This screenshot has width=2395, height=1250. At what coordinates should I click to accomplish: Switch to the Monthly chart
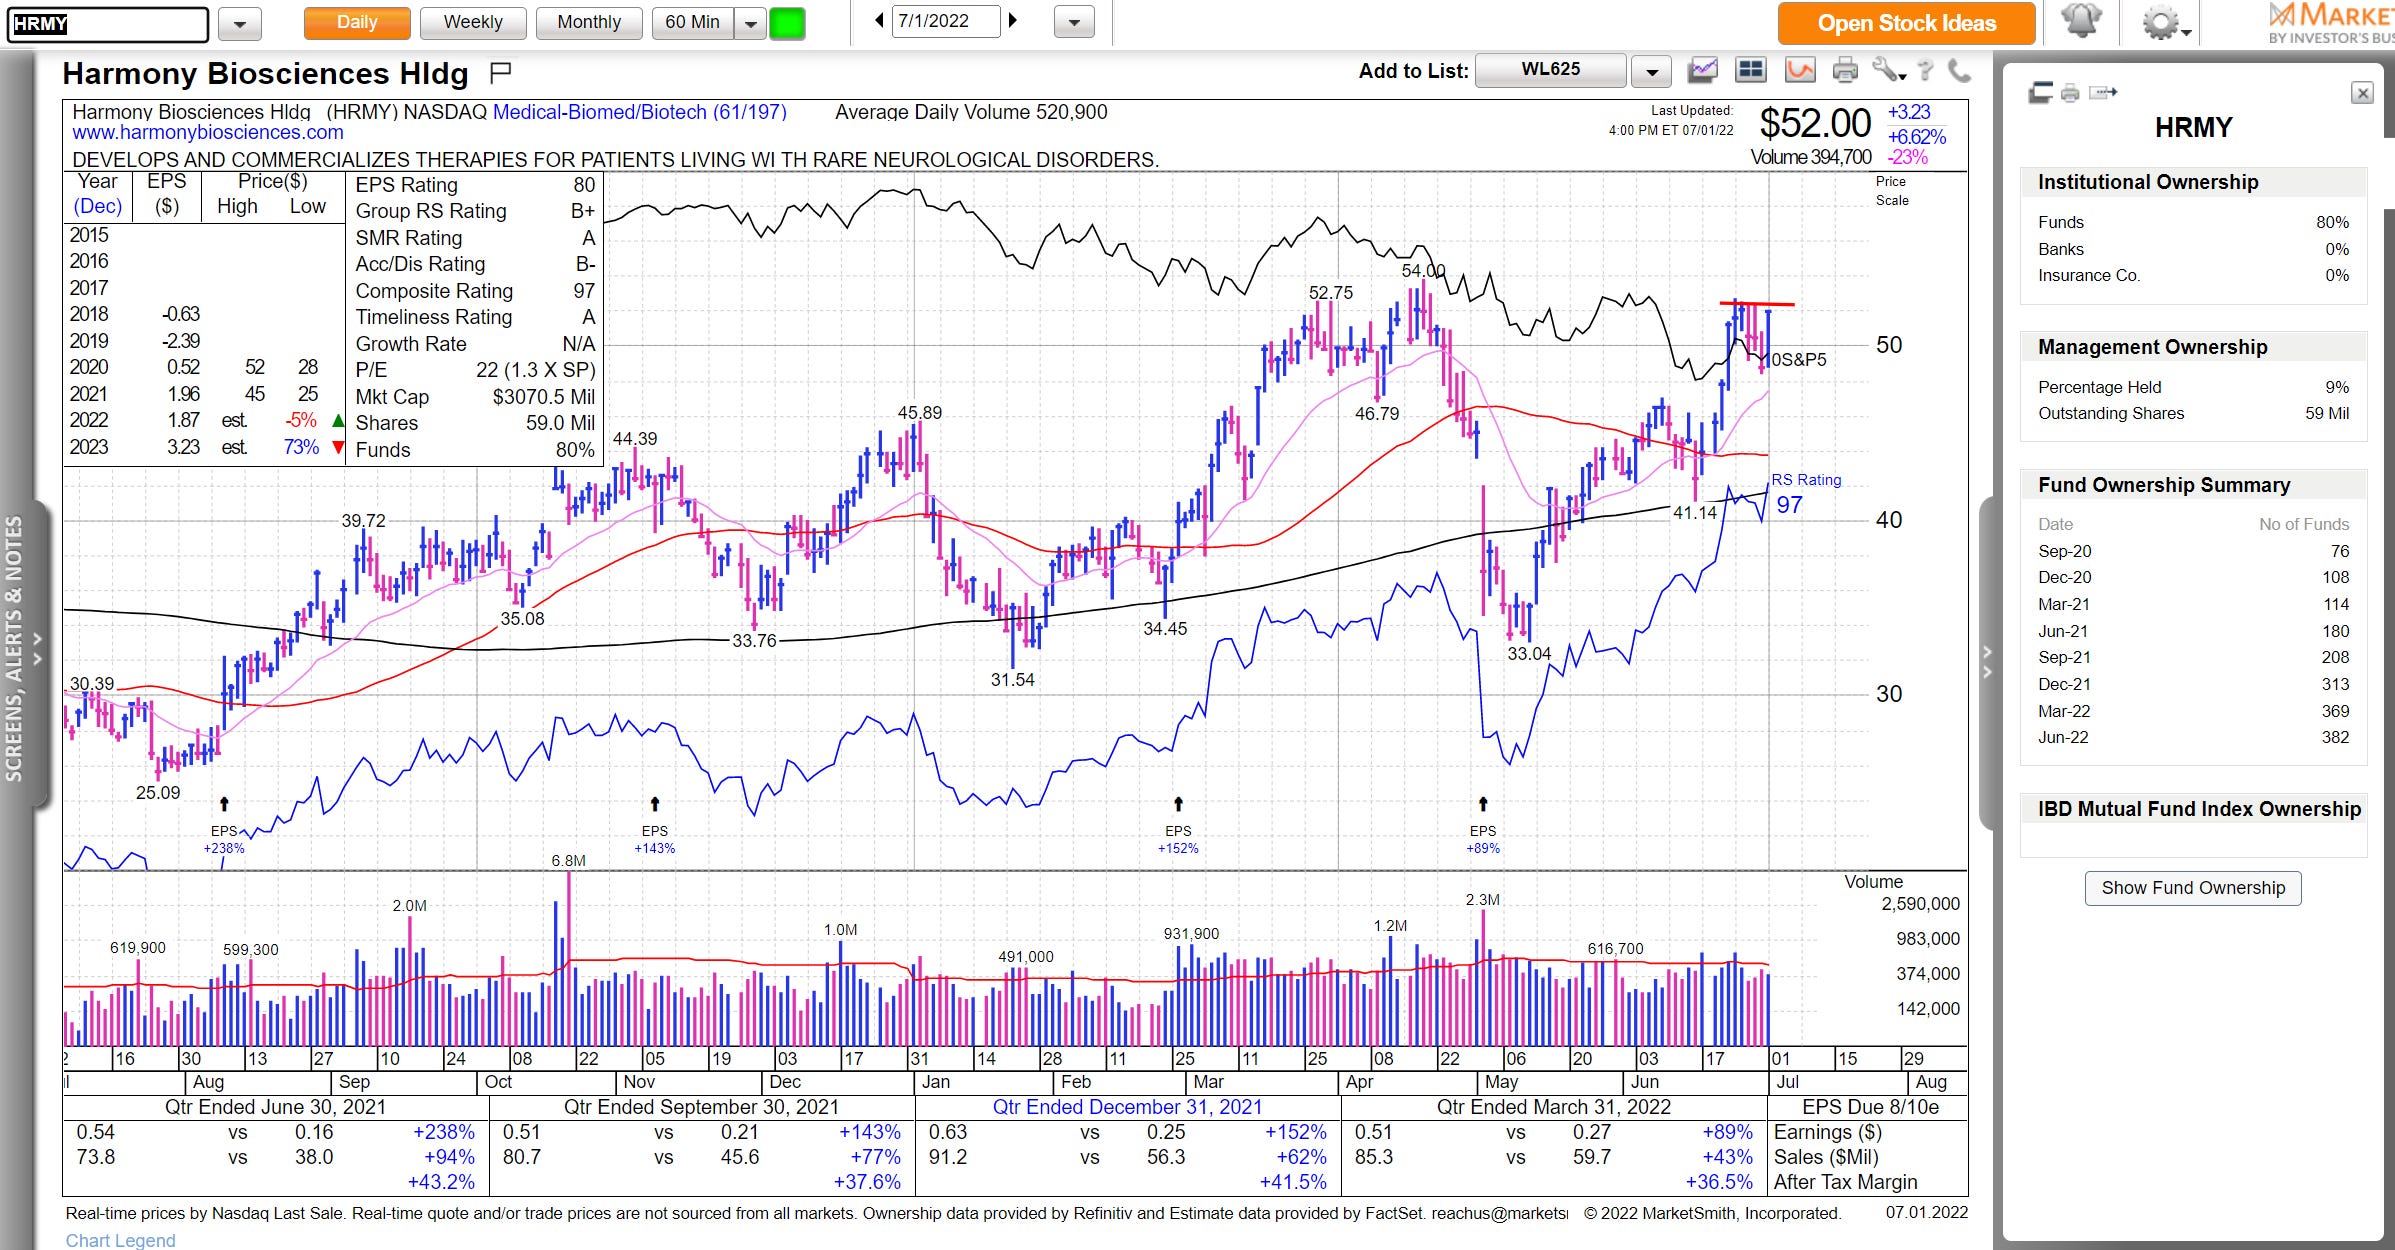click(589, 23)
